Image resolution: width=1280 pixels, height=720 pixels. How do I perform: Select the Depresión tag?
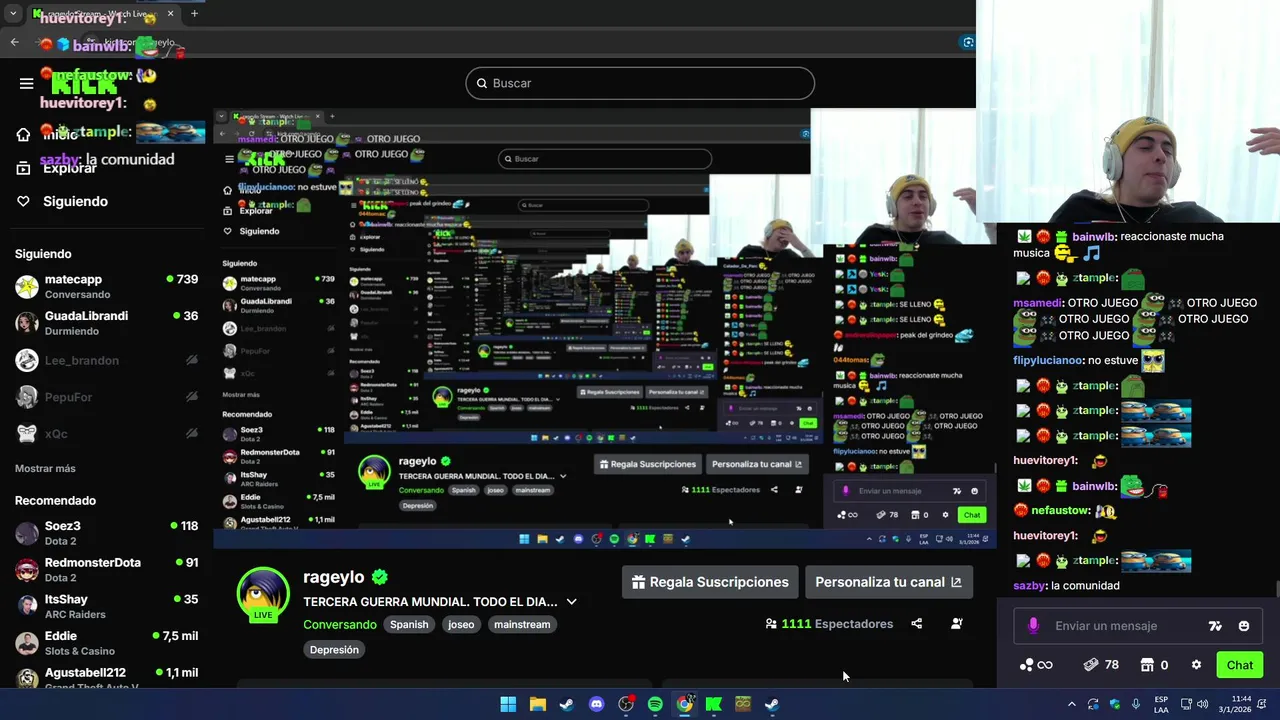[334, 650]
